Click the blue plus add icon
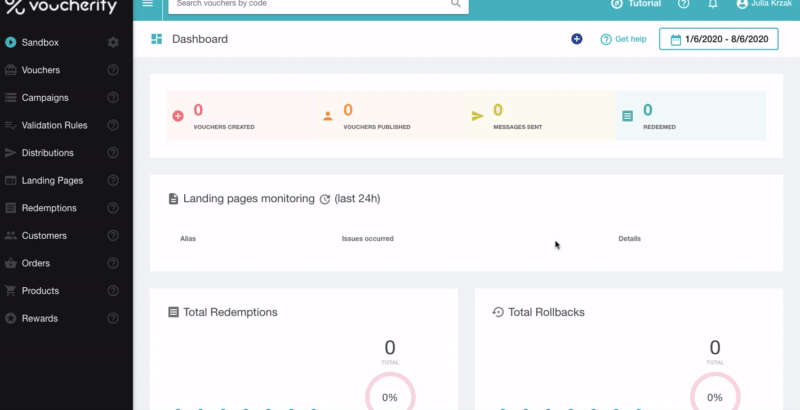The image size is (800, 410). (577, 39)
